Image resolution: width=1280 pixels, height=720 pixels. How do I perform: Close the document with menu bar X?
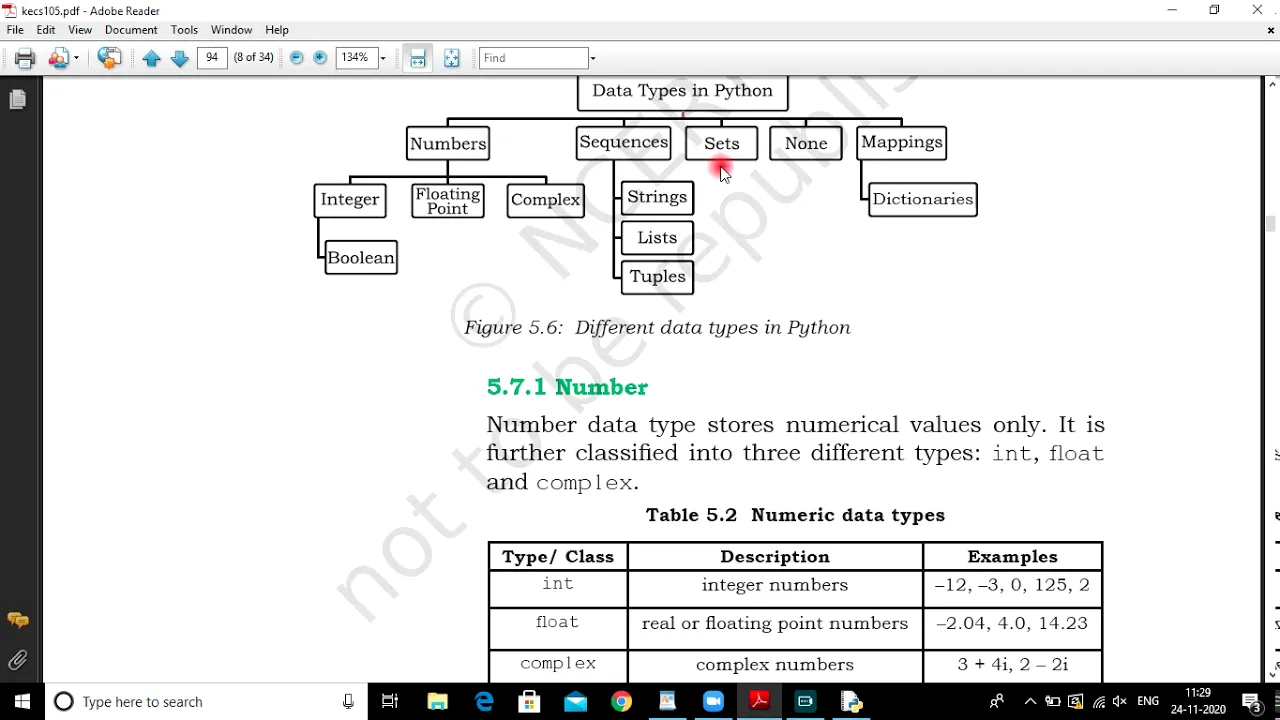[1271, 30]
